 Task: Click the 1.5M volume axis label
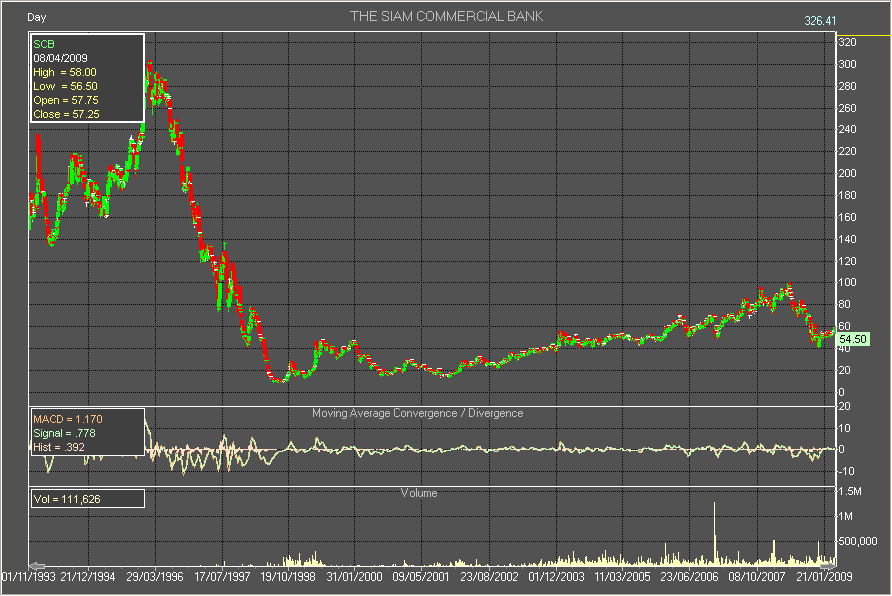click(850, 491)
